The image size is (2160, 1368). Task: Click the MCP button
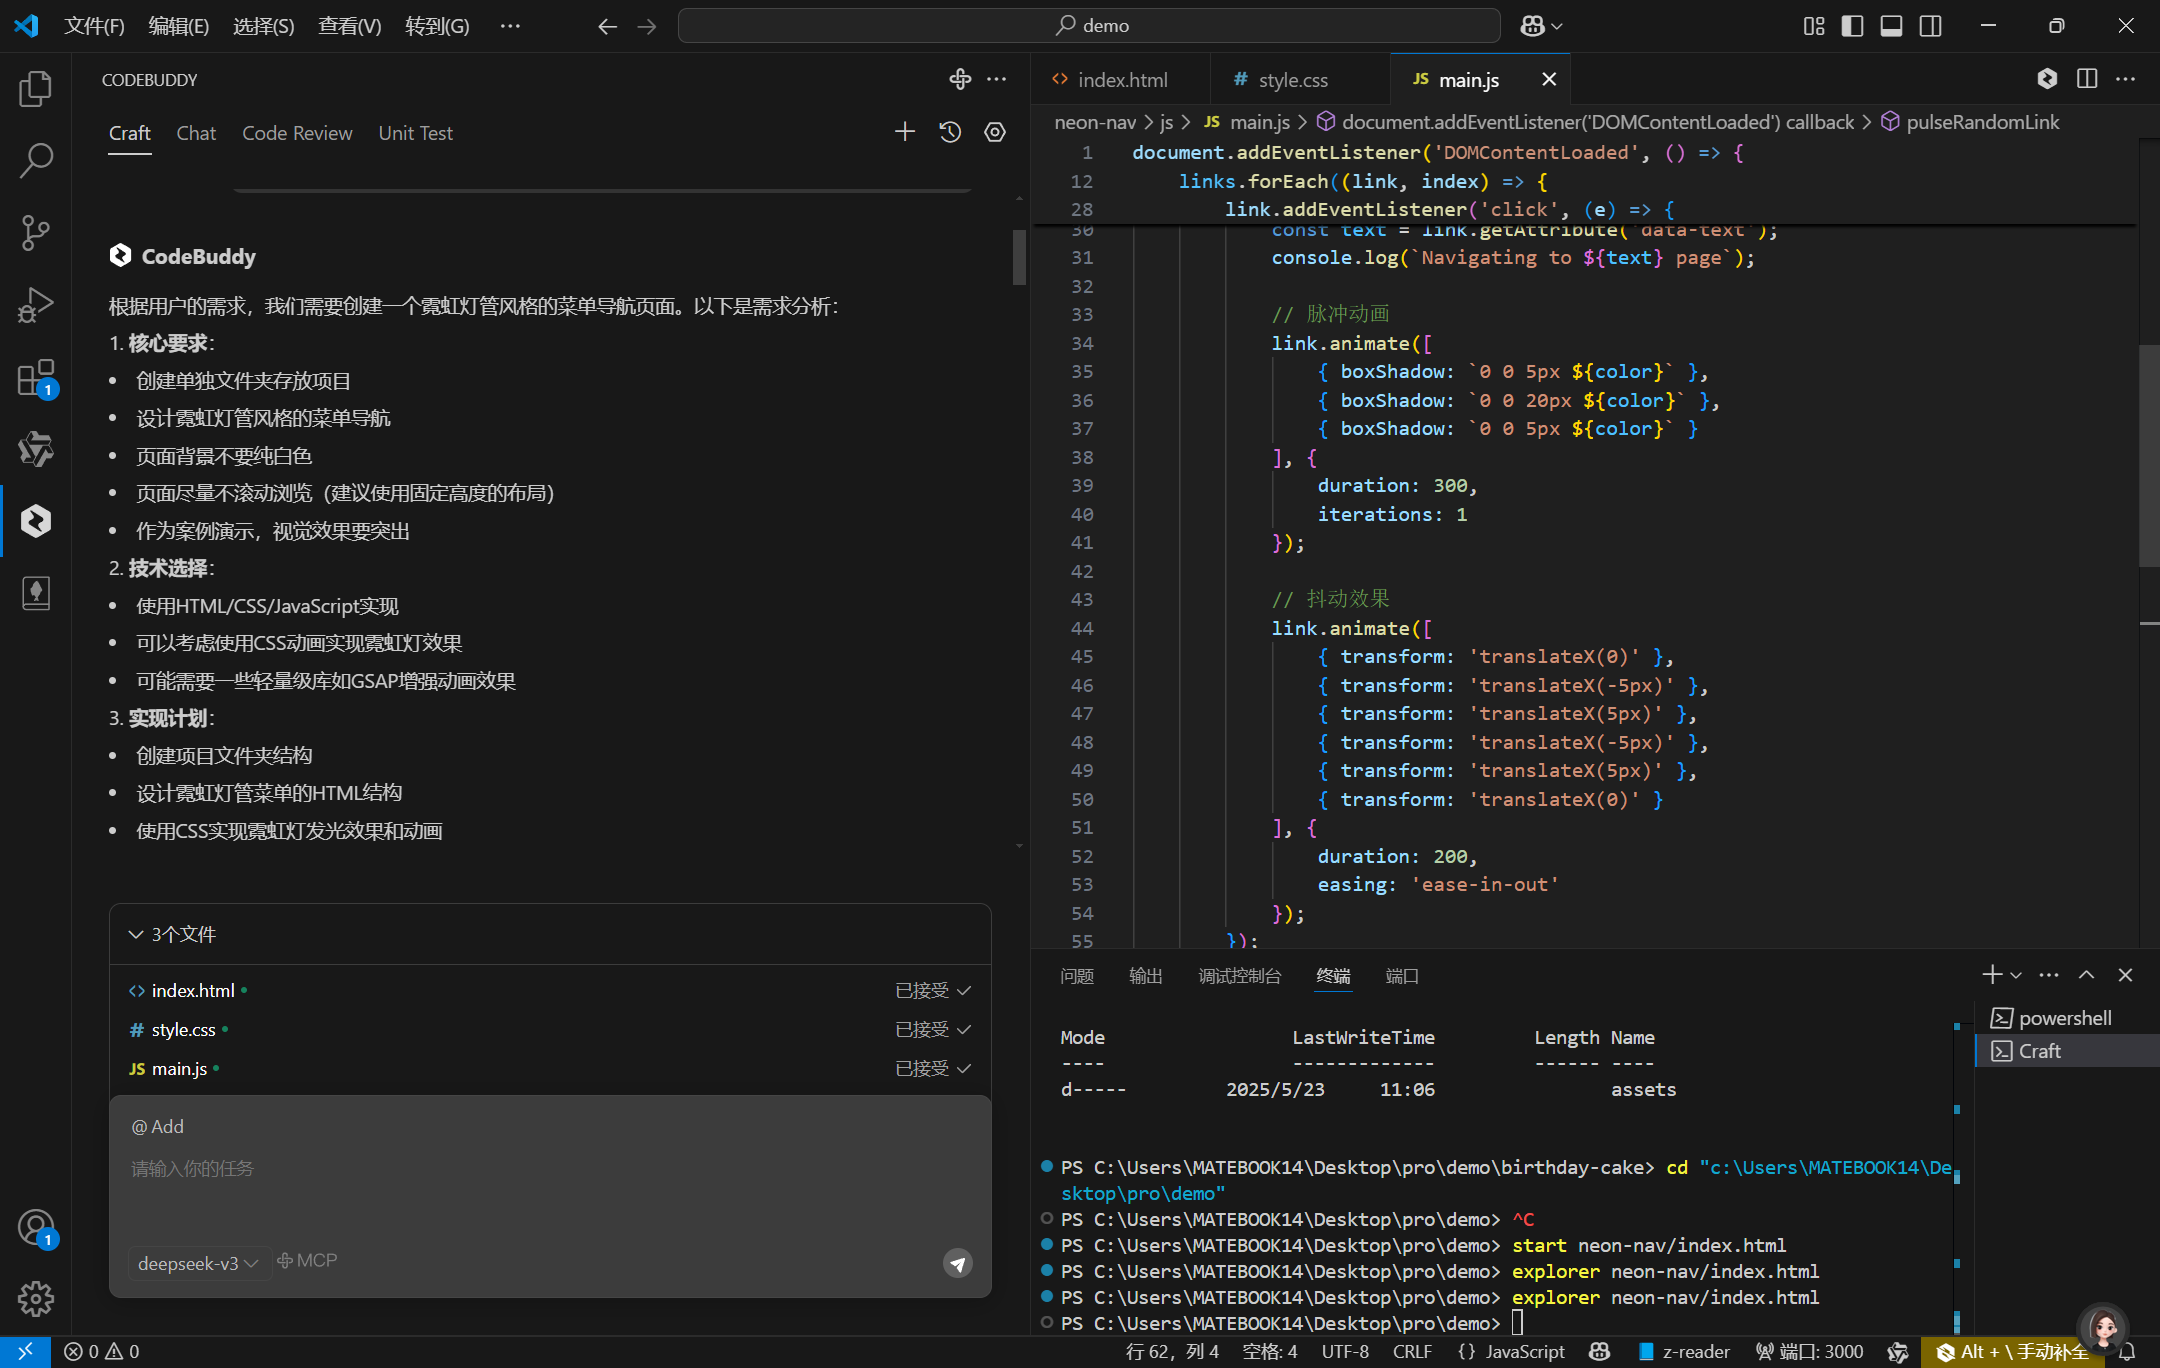[x=307, y=1261]
